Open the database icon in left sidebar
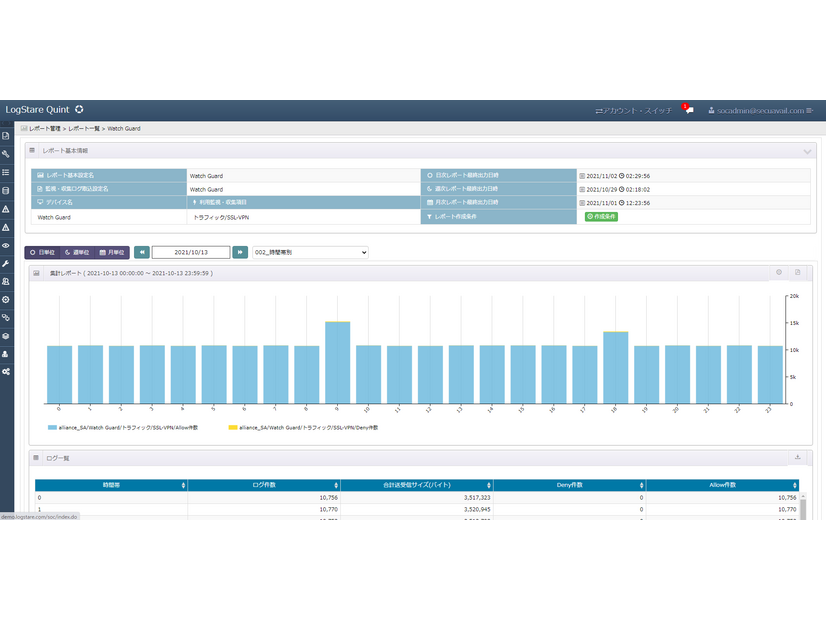The width and height of the screenshot is (826, 620). tap(6, 190)
